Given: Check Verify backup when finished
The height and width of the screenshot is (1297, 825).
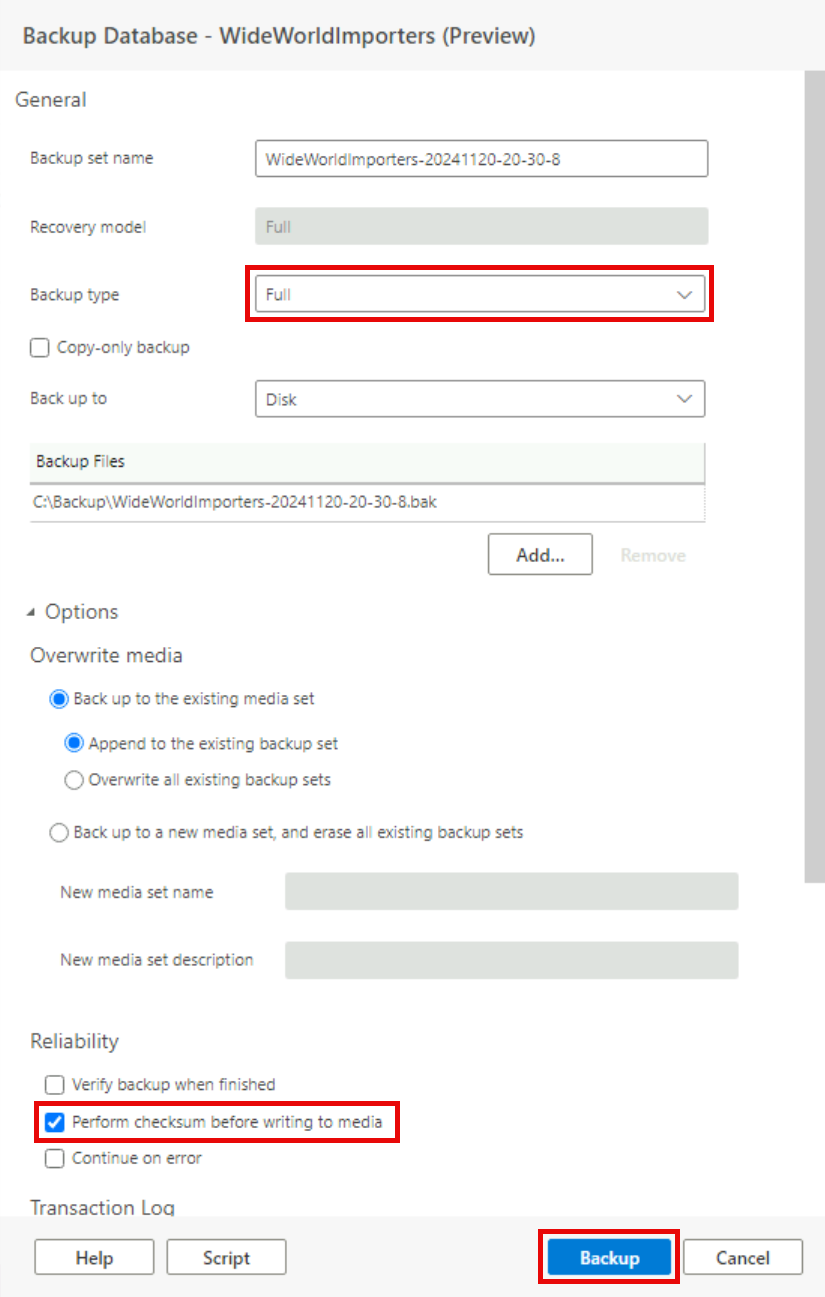Looking at the screenshot, I should 54,1085.
